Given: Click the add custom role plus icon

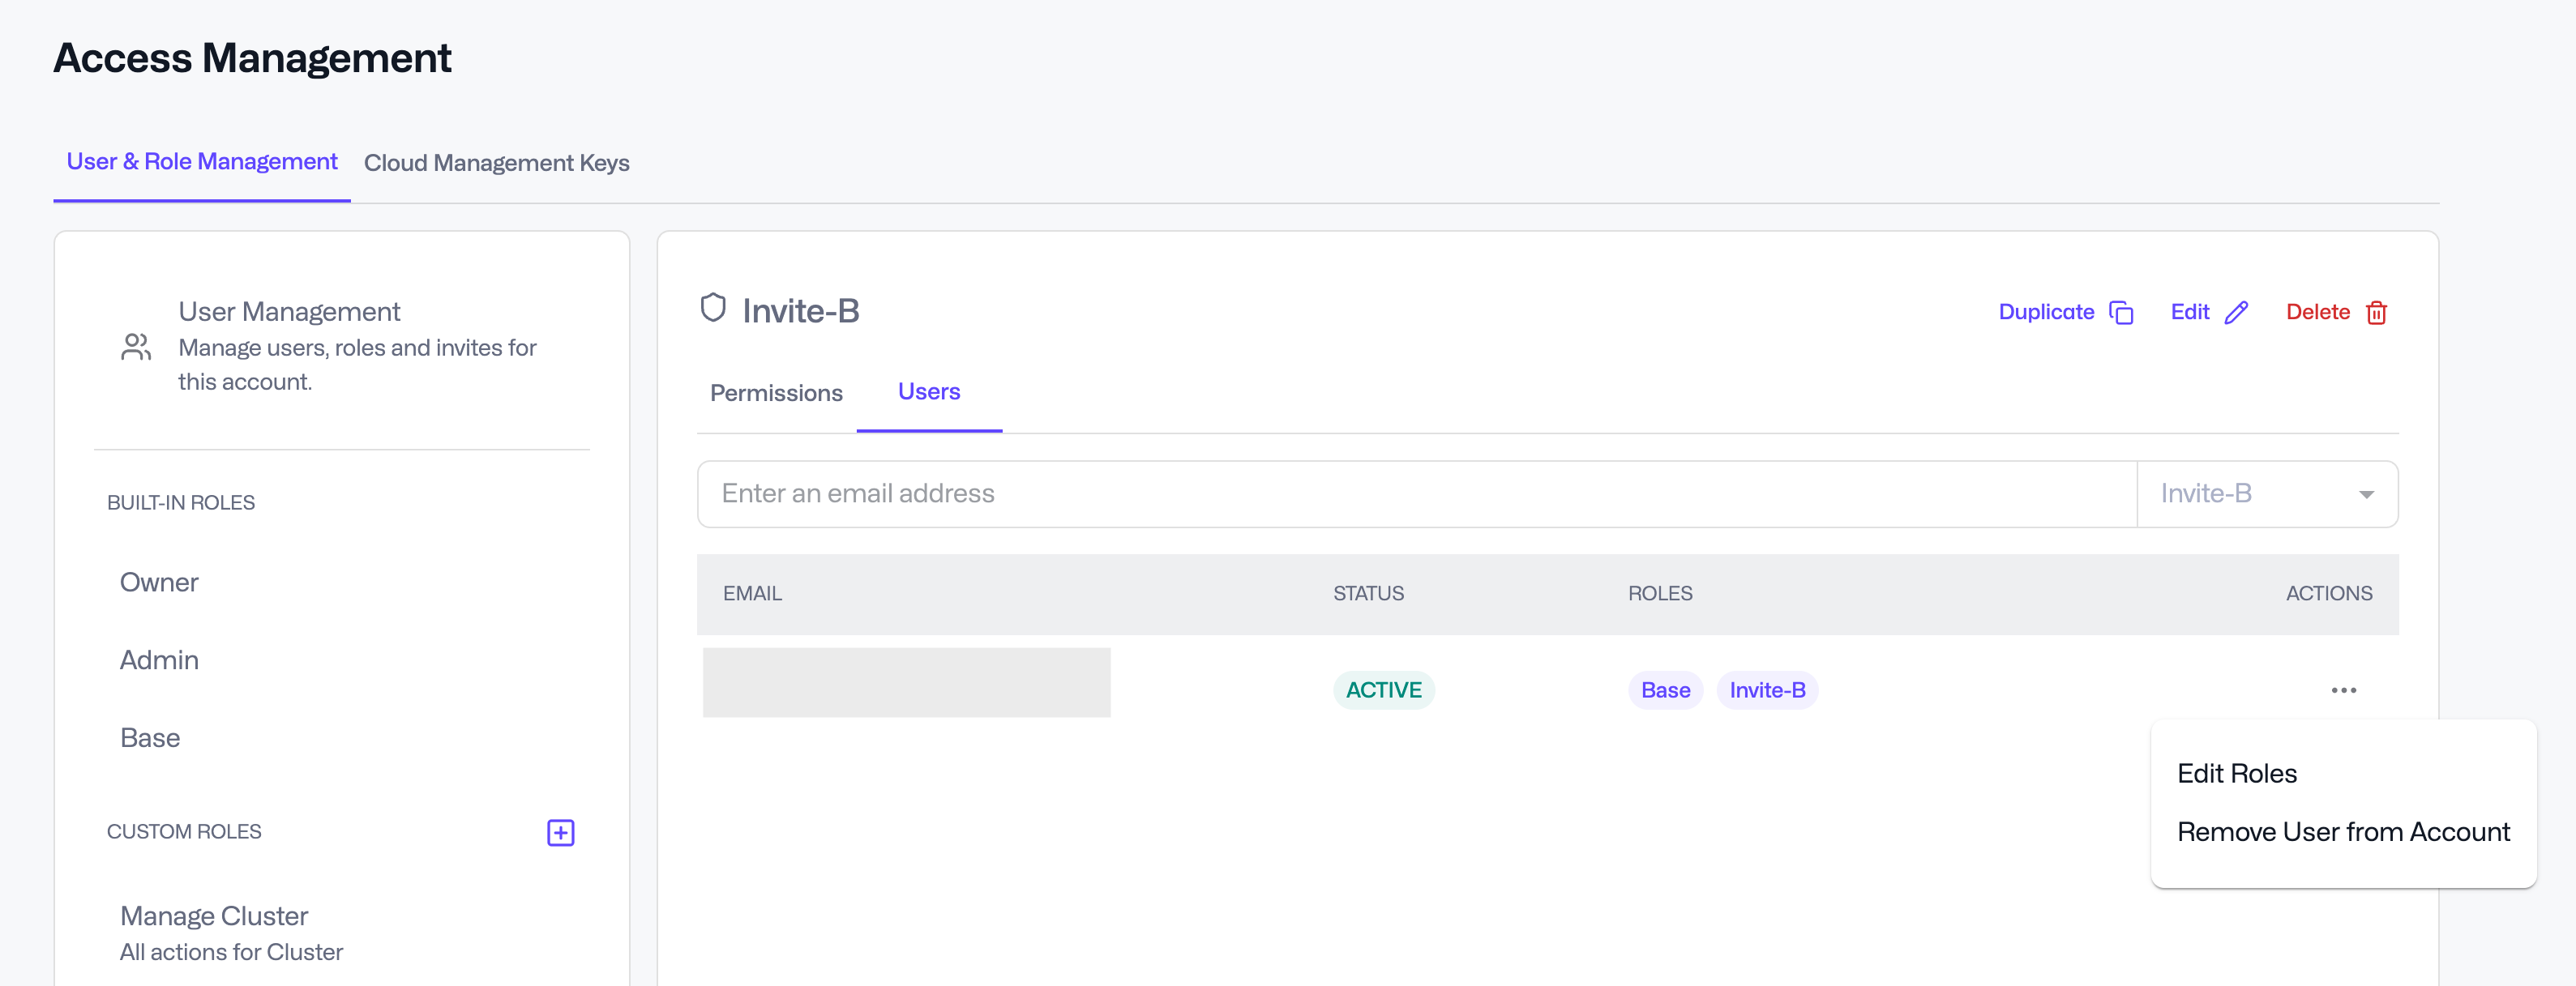Looking at the screenshot, I should pos(560,832).
